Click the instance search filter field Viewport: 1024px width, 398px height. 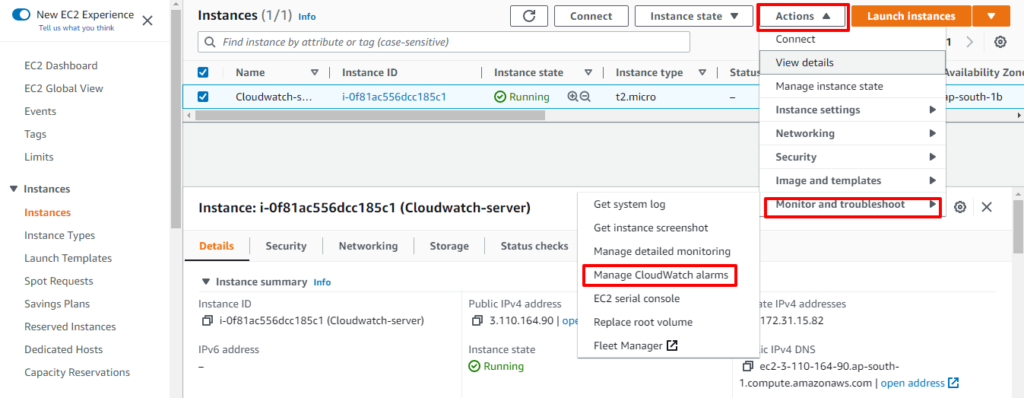(443, 42)
